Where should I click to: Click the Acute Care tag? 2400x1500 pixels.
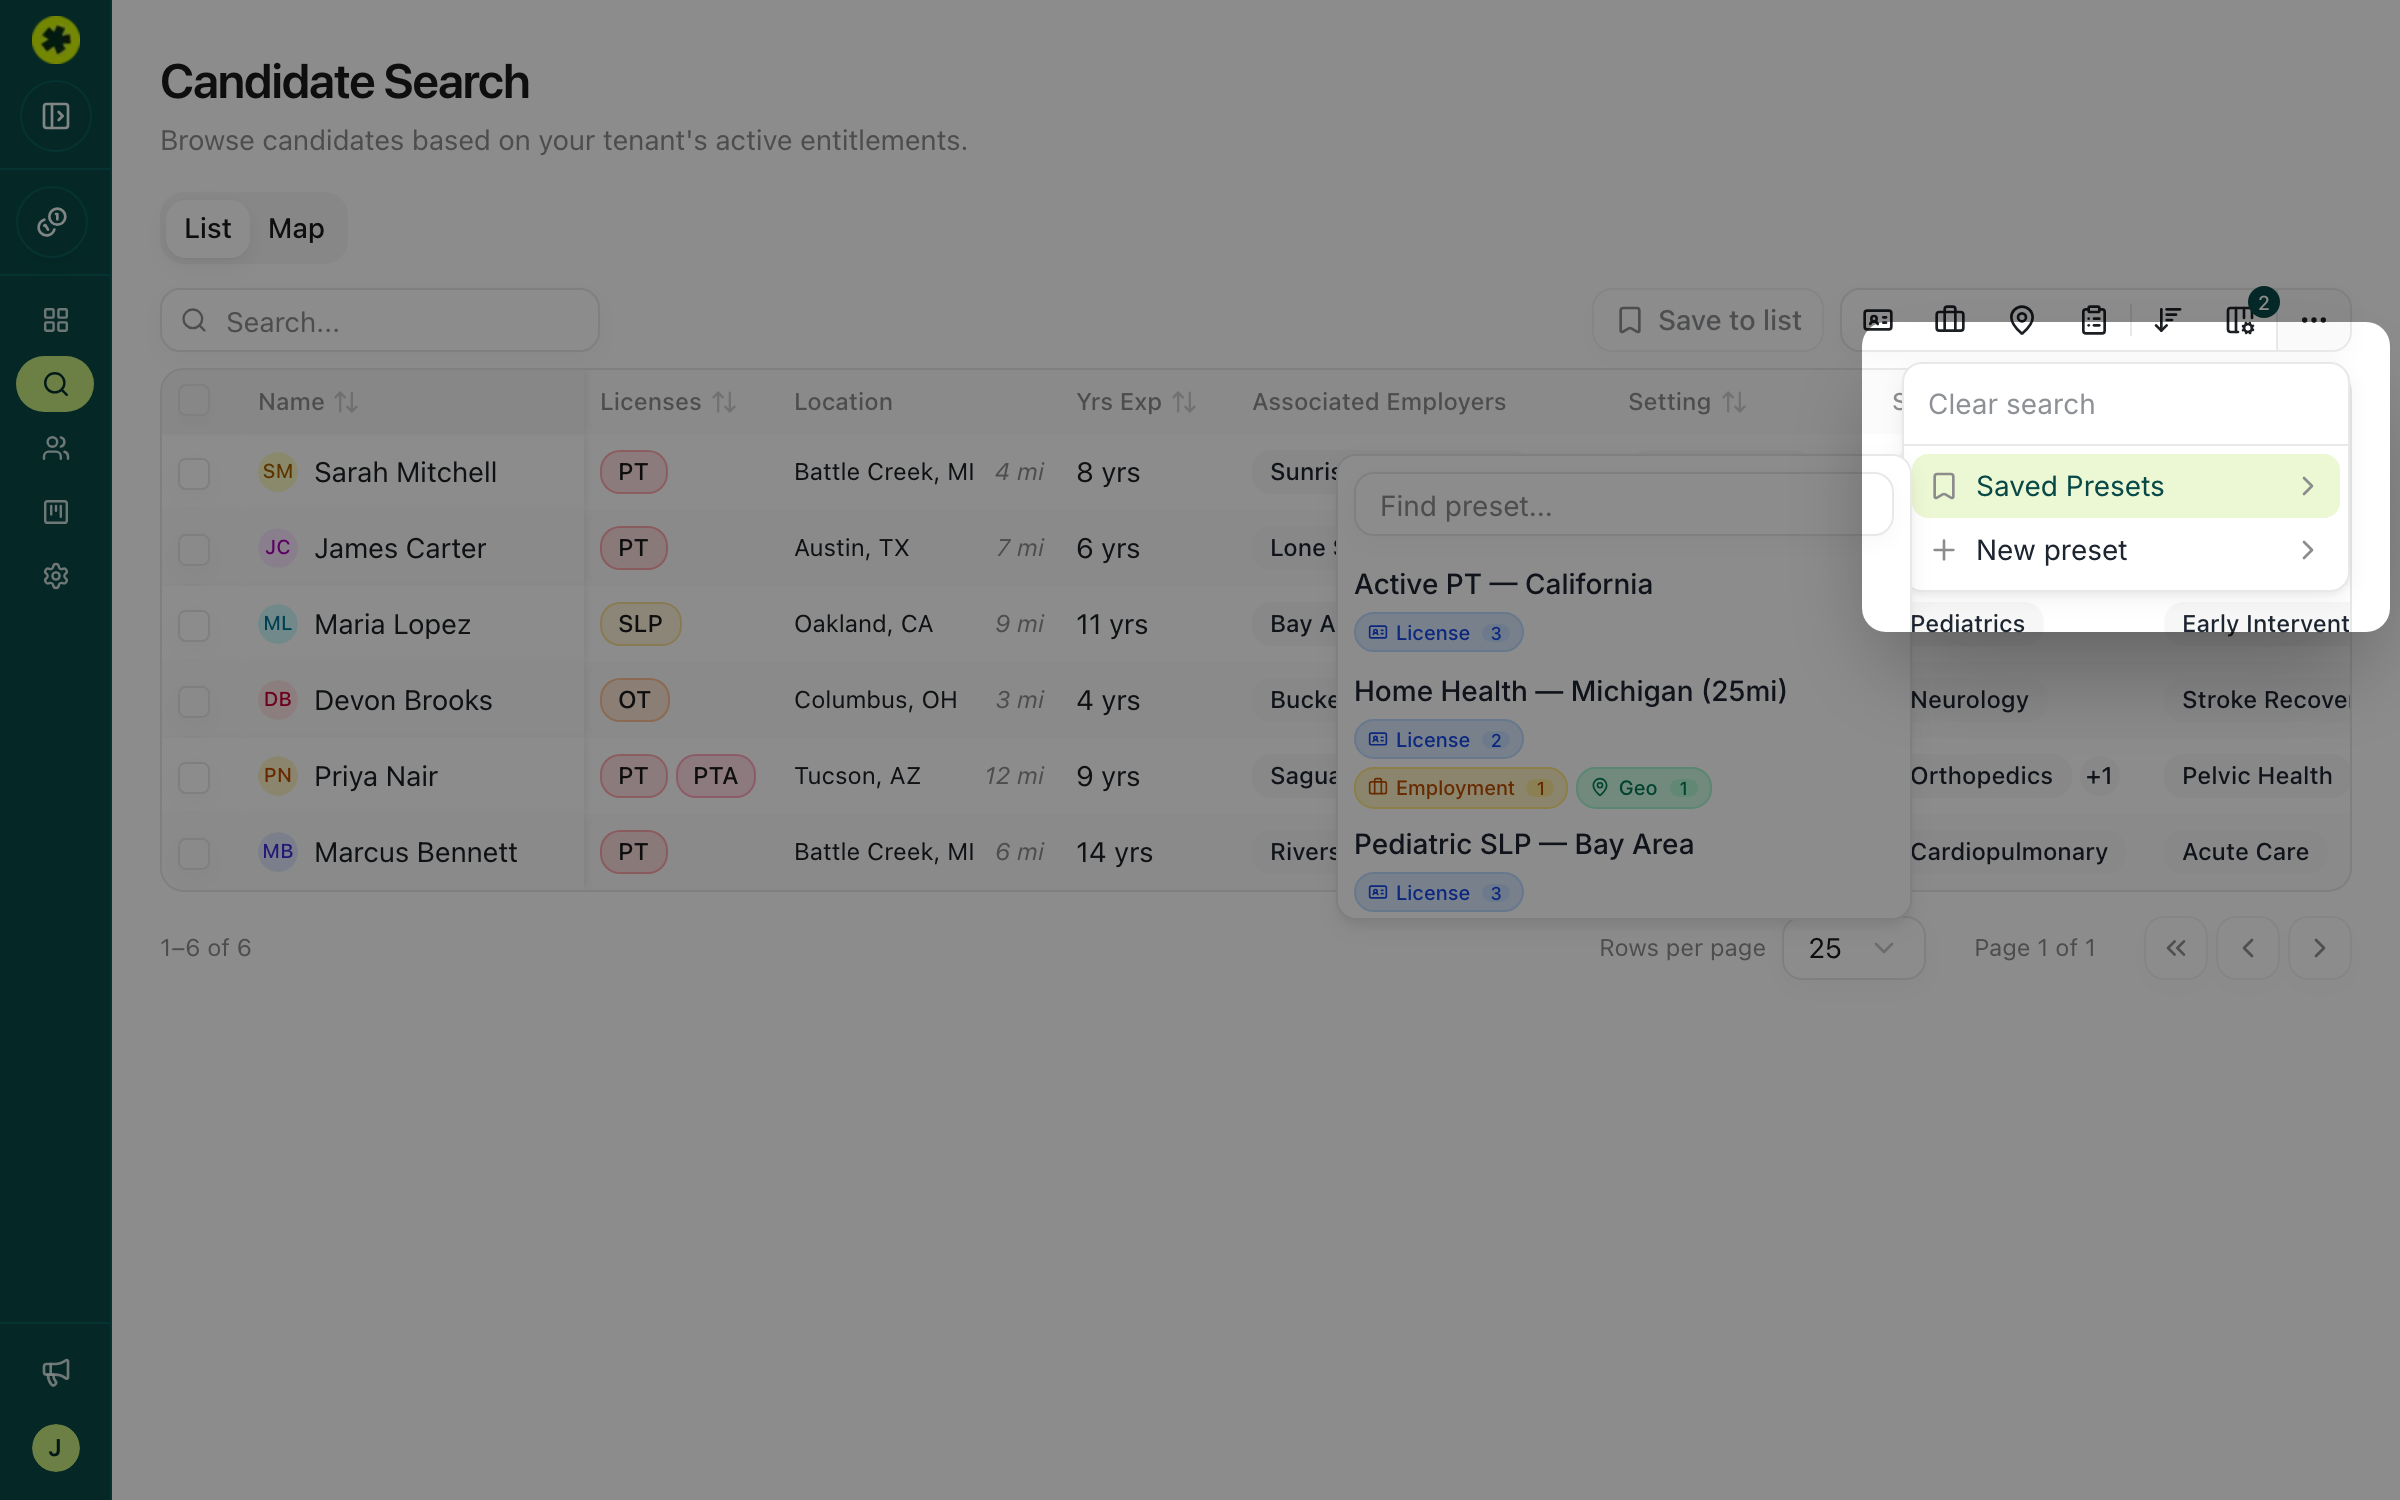click(x=2245, y=852)
